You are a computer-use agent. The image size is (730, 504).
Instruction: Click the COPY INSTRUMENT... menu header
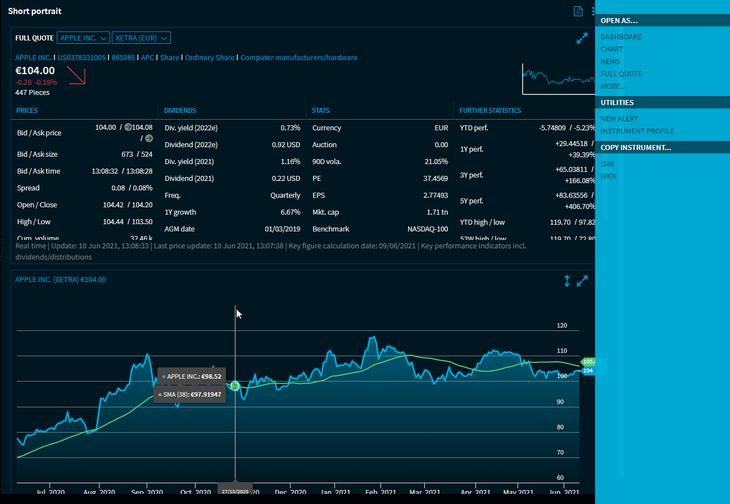[662, 148]
